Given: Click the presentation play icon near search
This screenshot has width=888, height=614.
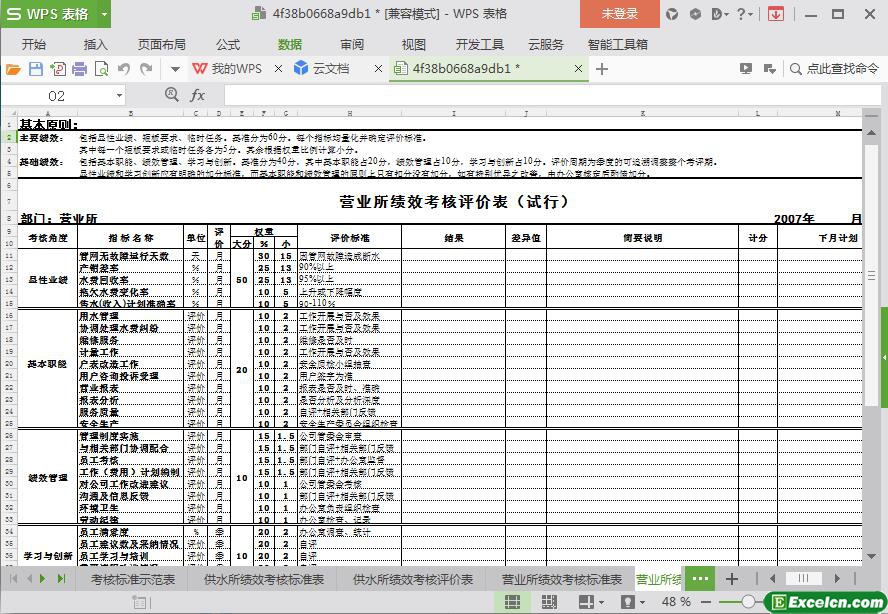Looking at the screenshot, I should click(x=746, y=69).
